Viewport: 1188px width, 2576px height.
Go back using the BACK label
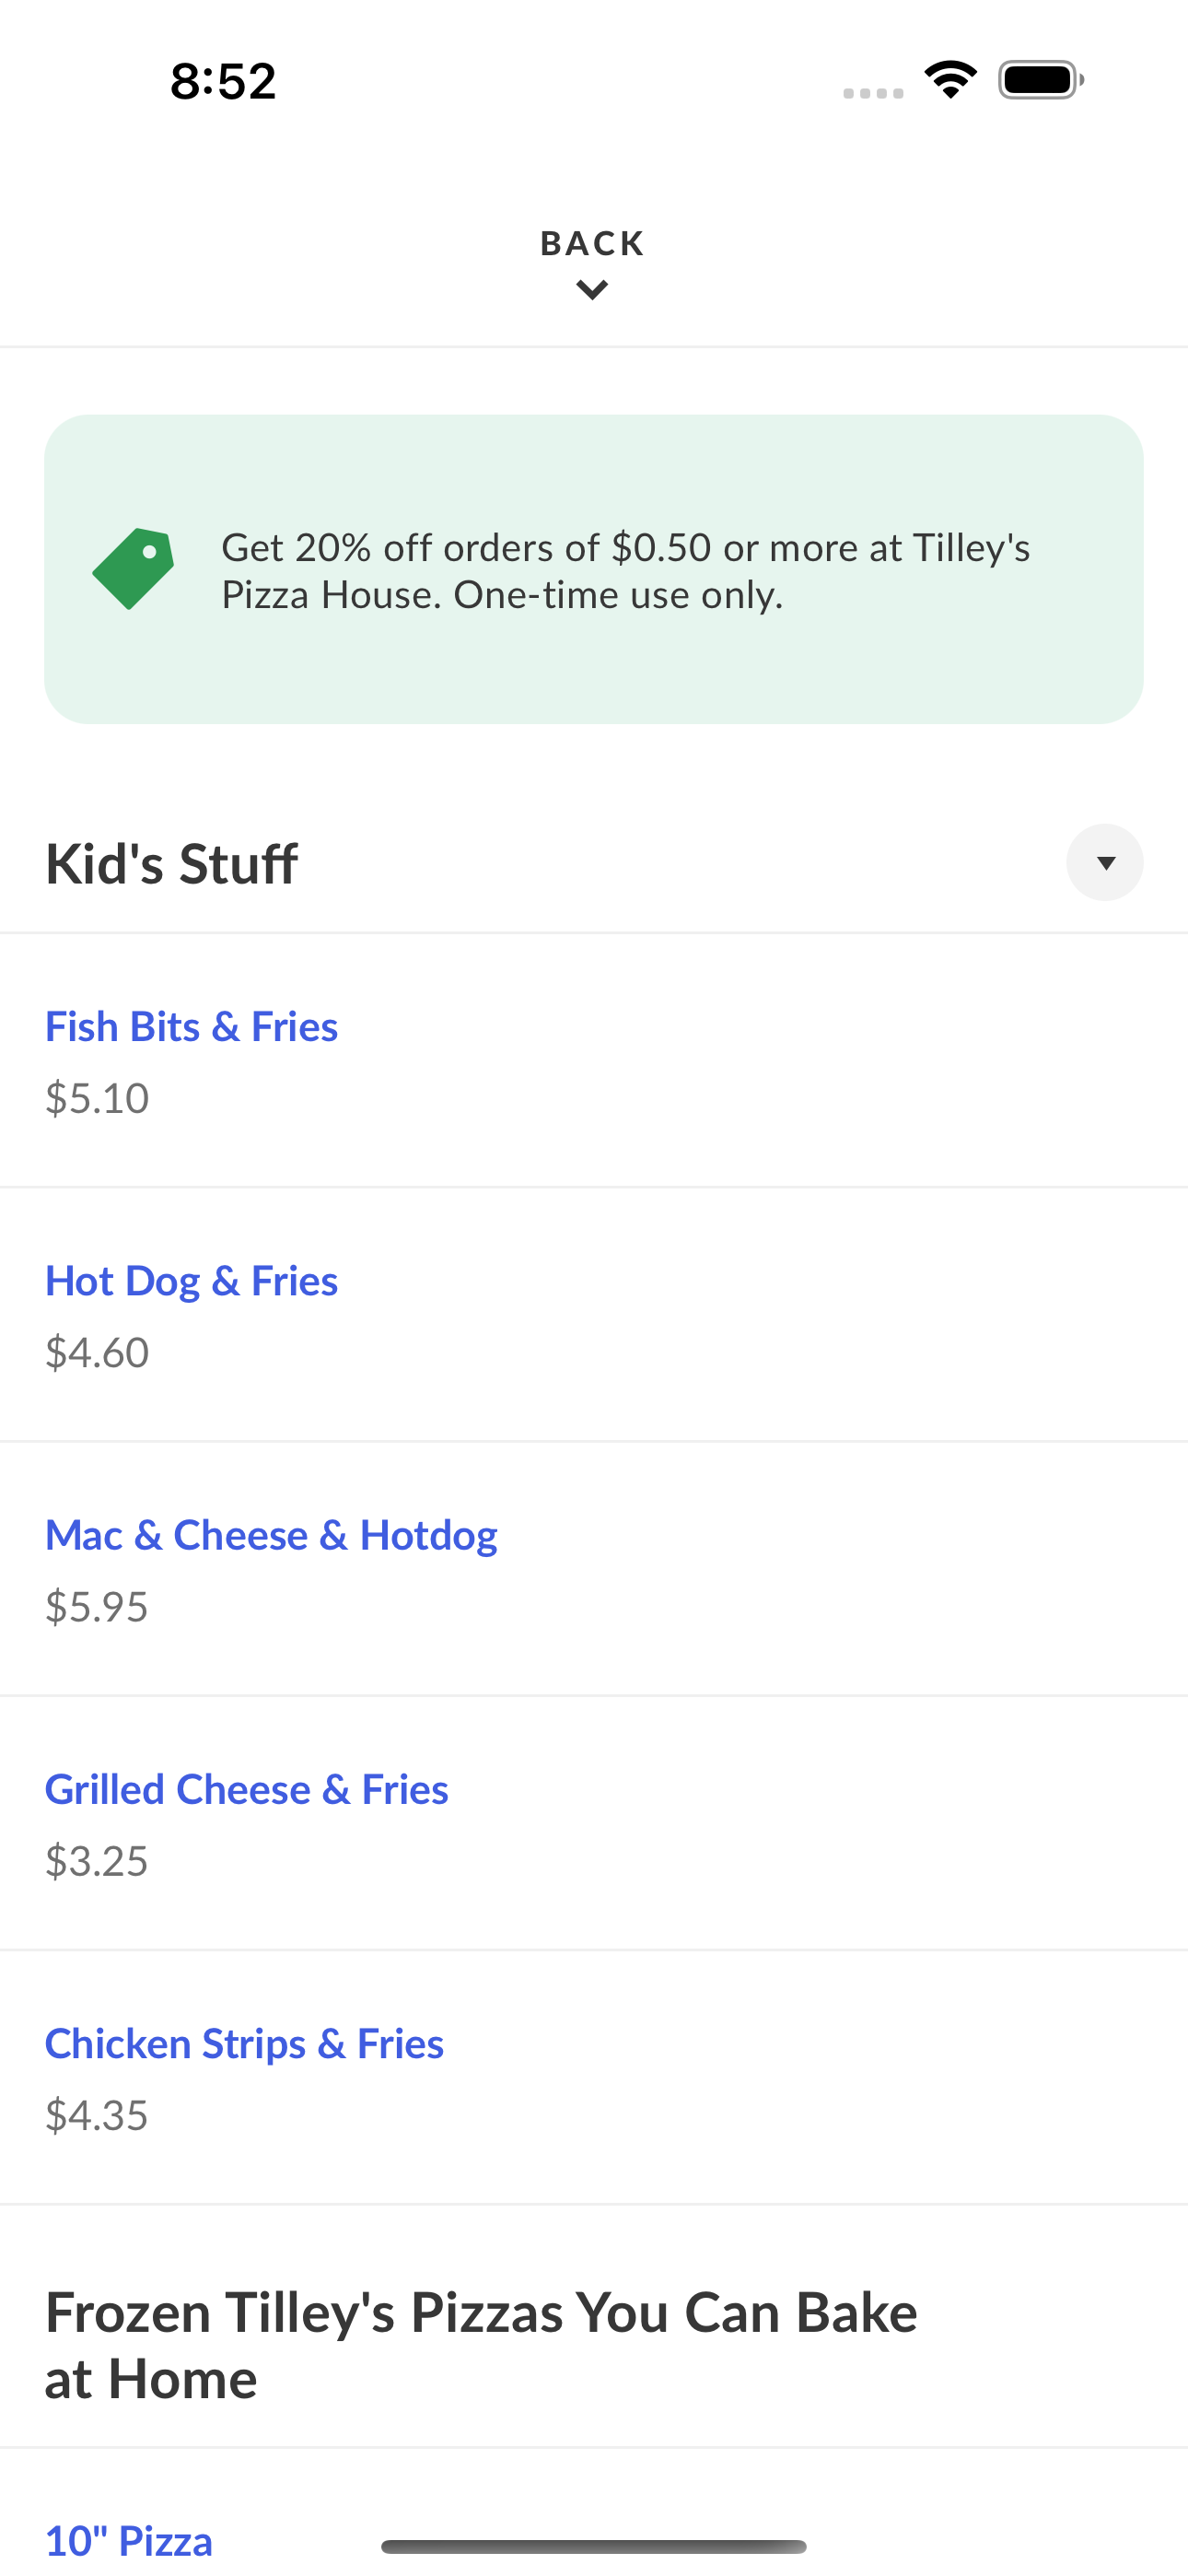point(593,243)
